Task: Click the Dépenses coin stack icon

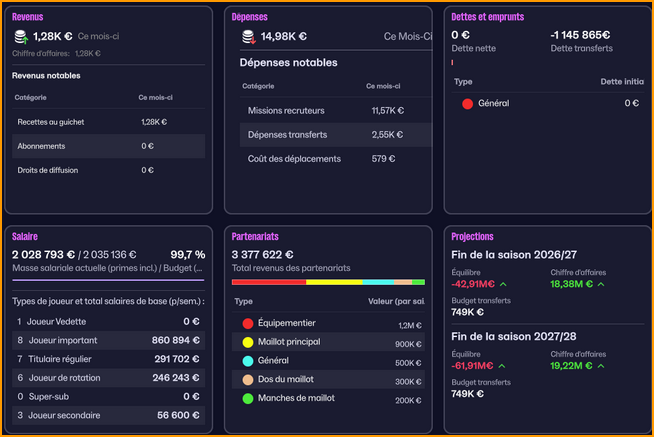Action: (x=247, y=38)
